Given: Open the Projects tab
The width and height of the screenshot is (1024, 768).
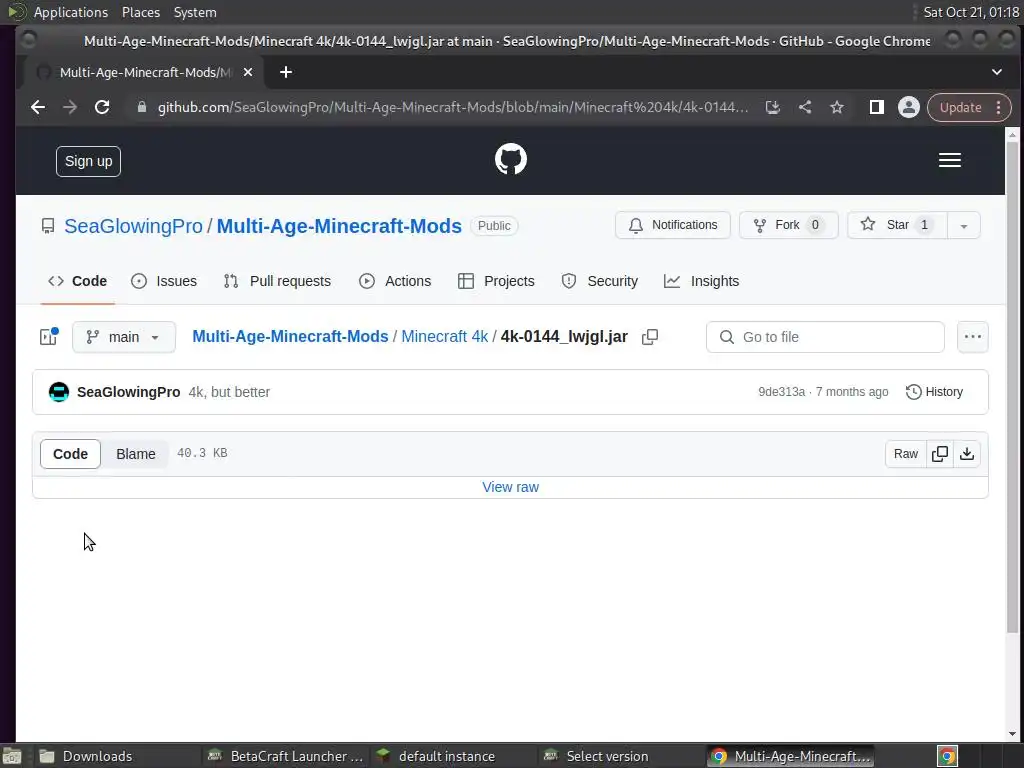Looking at the screenshot, I should pos(496,281).
